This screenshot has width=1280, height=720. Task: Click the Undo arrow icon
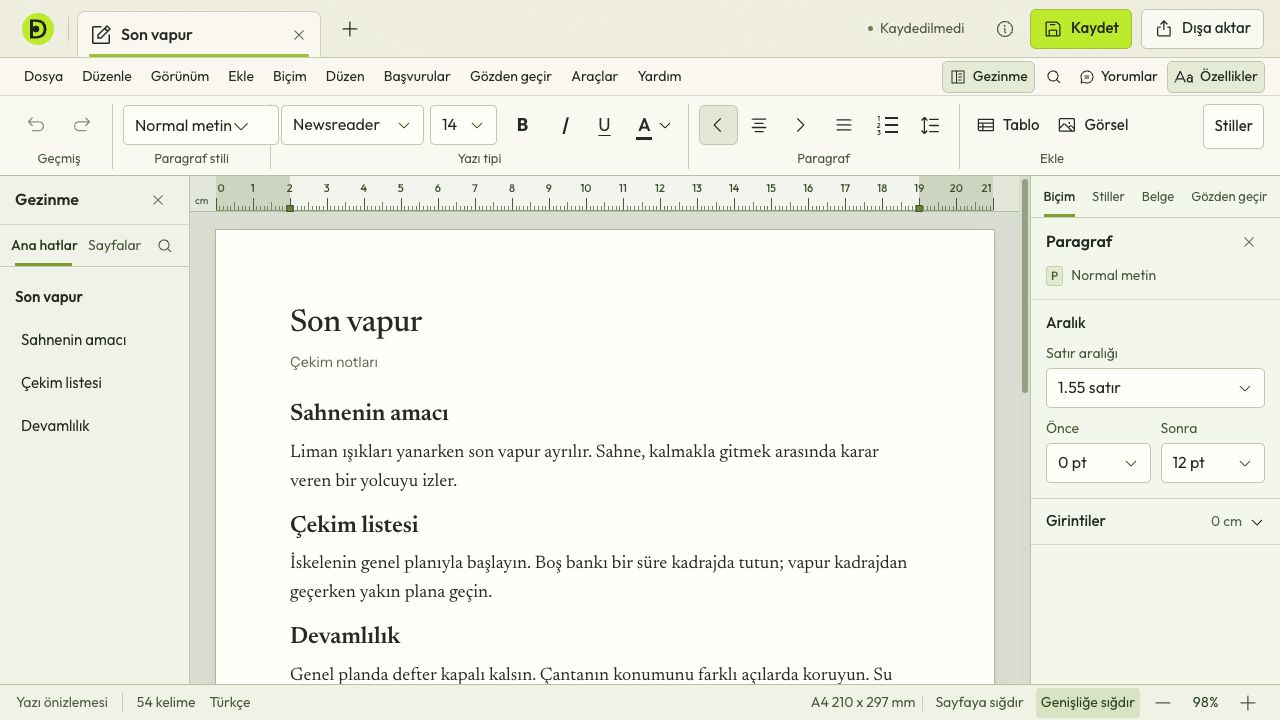[36, 125]
